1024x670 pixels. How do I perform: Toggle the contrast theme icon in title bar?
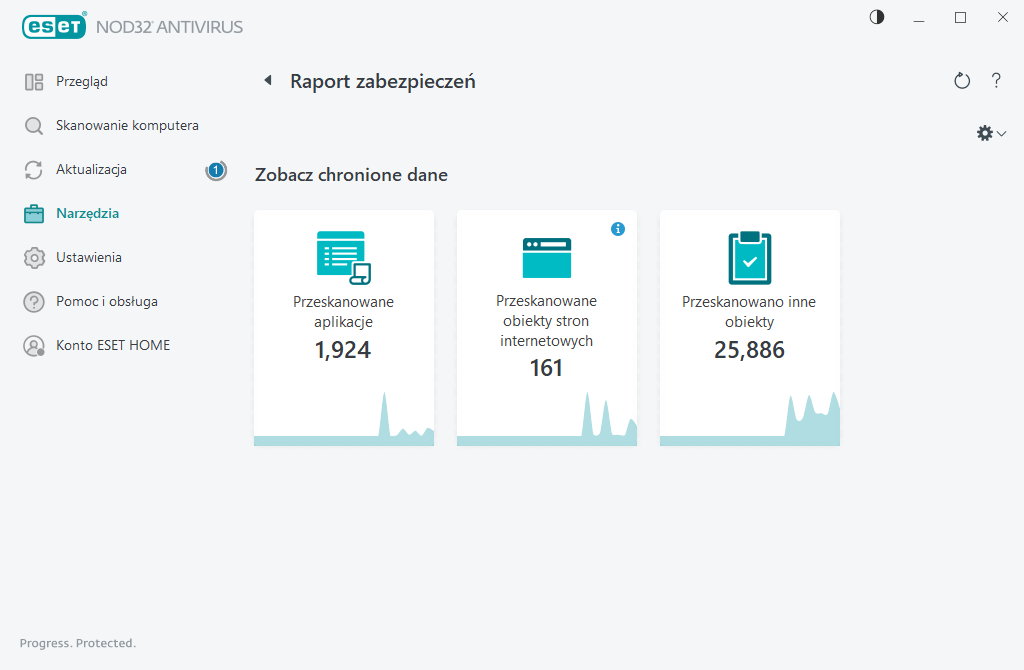(877, 17)
